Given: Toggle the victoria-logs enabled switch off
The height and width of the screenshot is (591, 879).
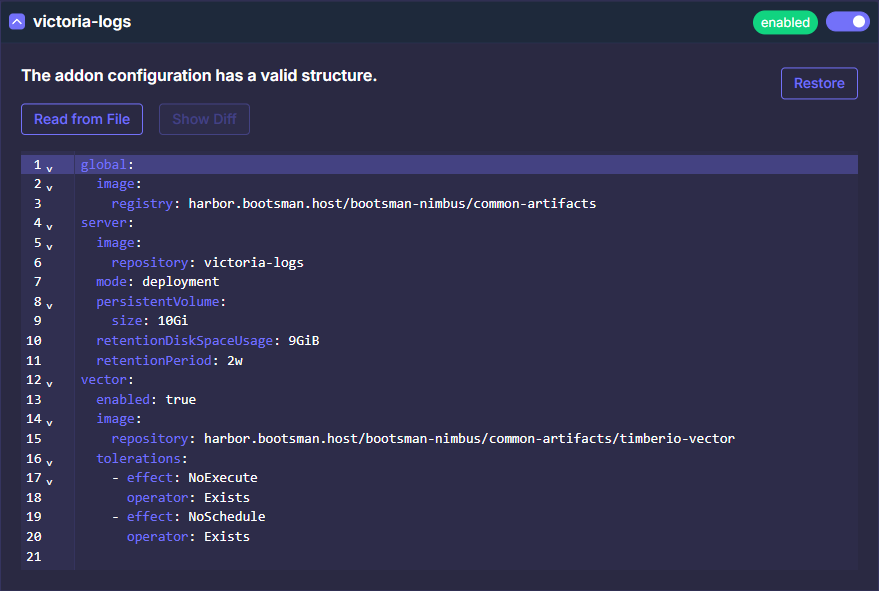Looking at the screenshot, I should pos(847,22).
